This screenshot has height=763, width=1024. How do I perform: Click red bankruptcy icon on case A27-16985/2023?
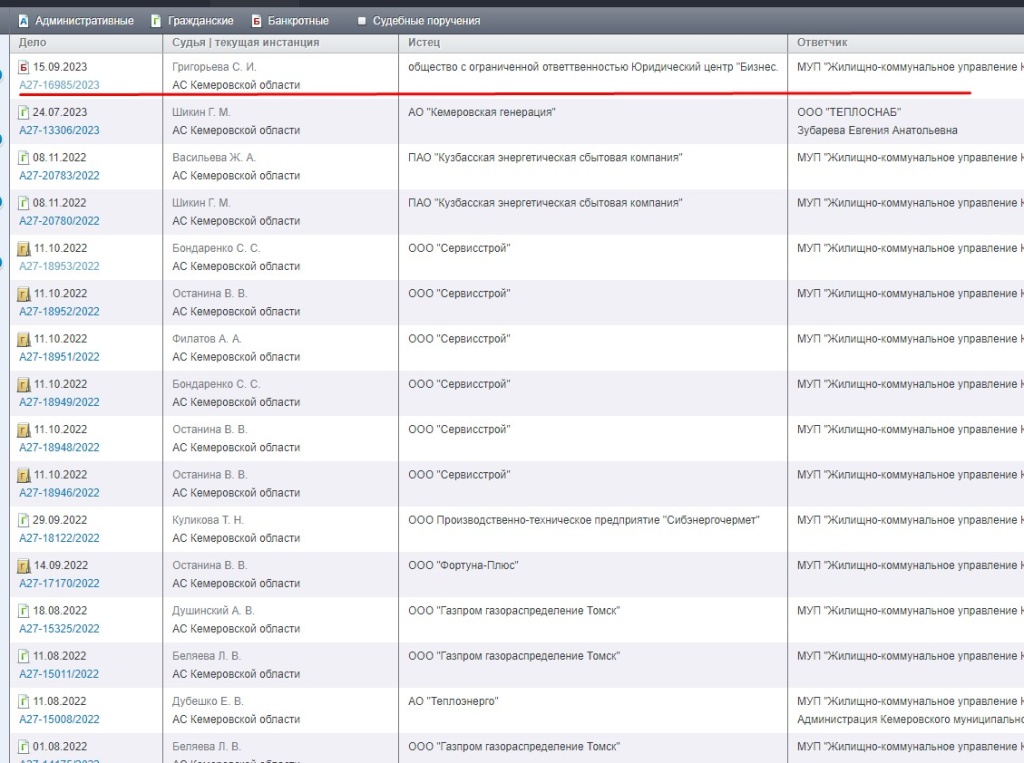25,66
